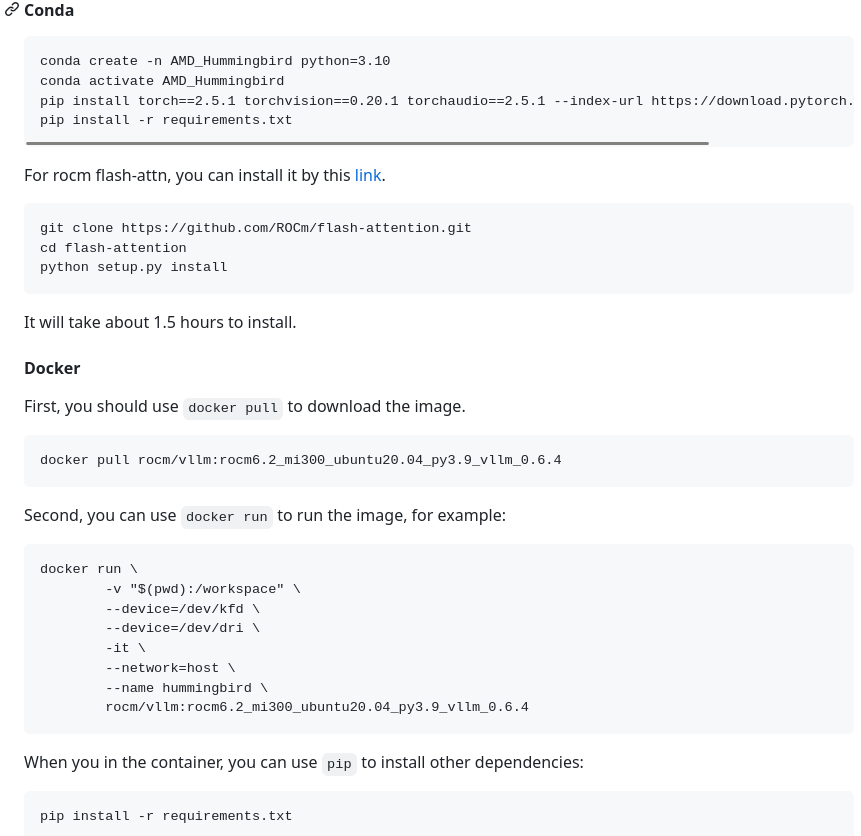The height and width of the screenshot is (836, 861).
Task: Click the docker pull rocm/vllm command block
Action: point(300,460)
